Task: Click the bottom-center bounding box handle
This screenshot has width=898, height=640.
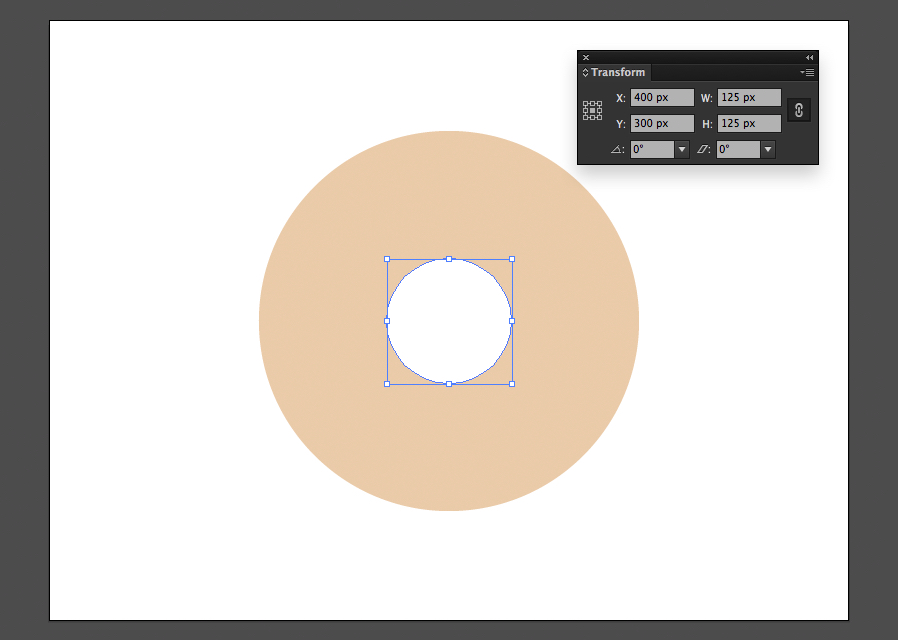Action: pyautogui.click(x=449, y=384)
